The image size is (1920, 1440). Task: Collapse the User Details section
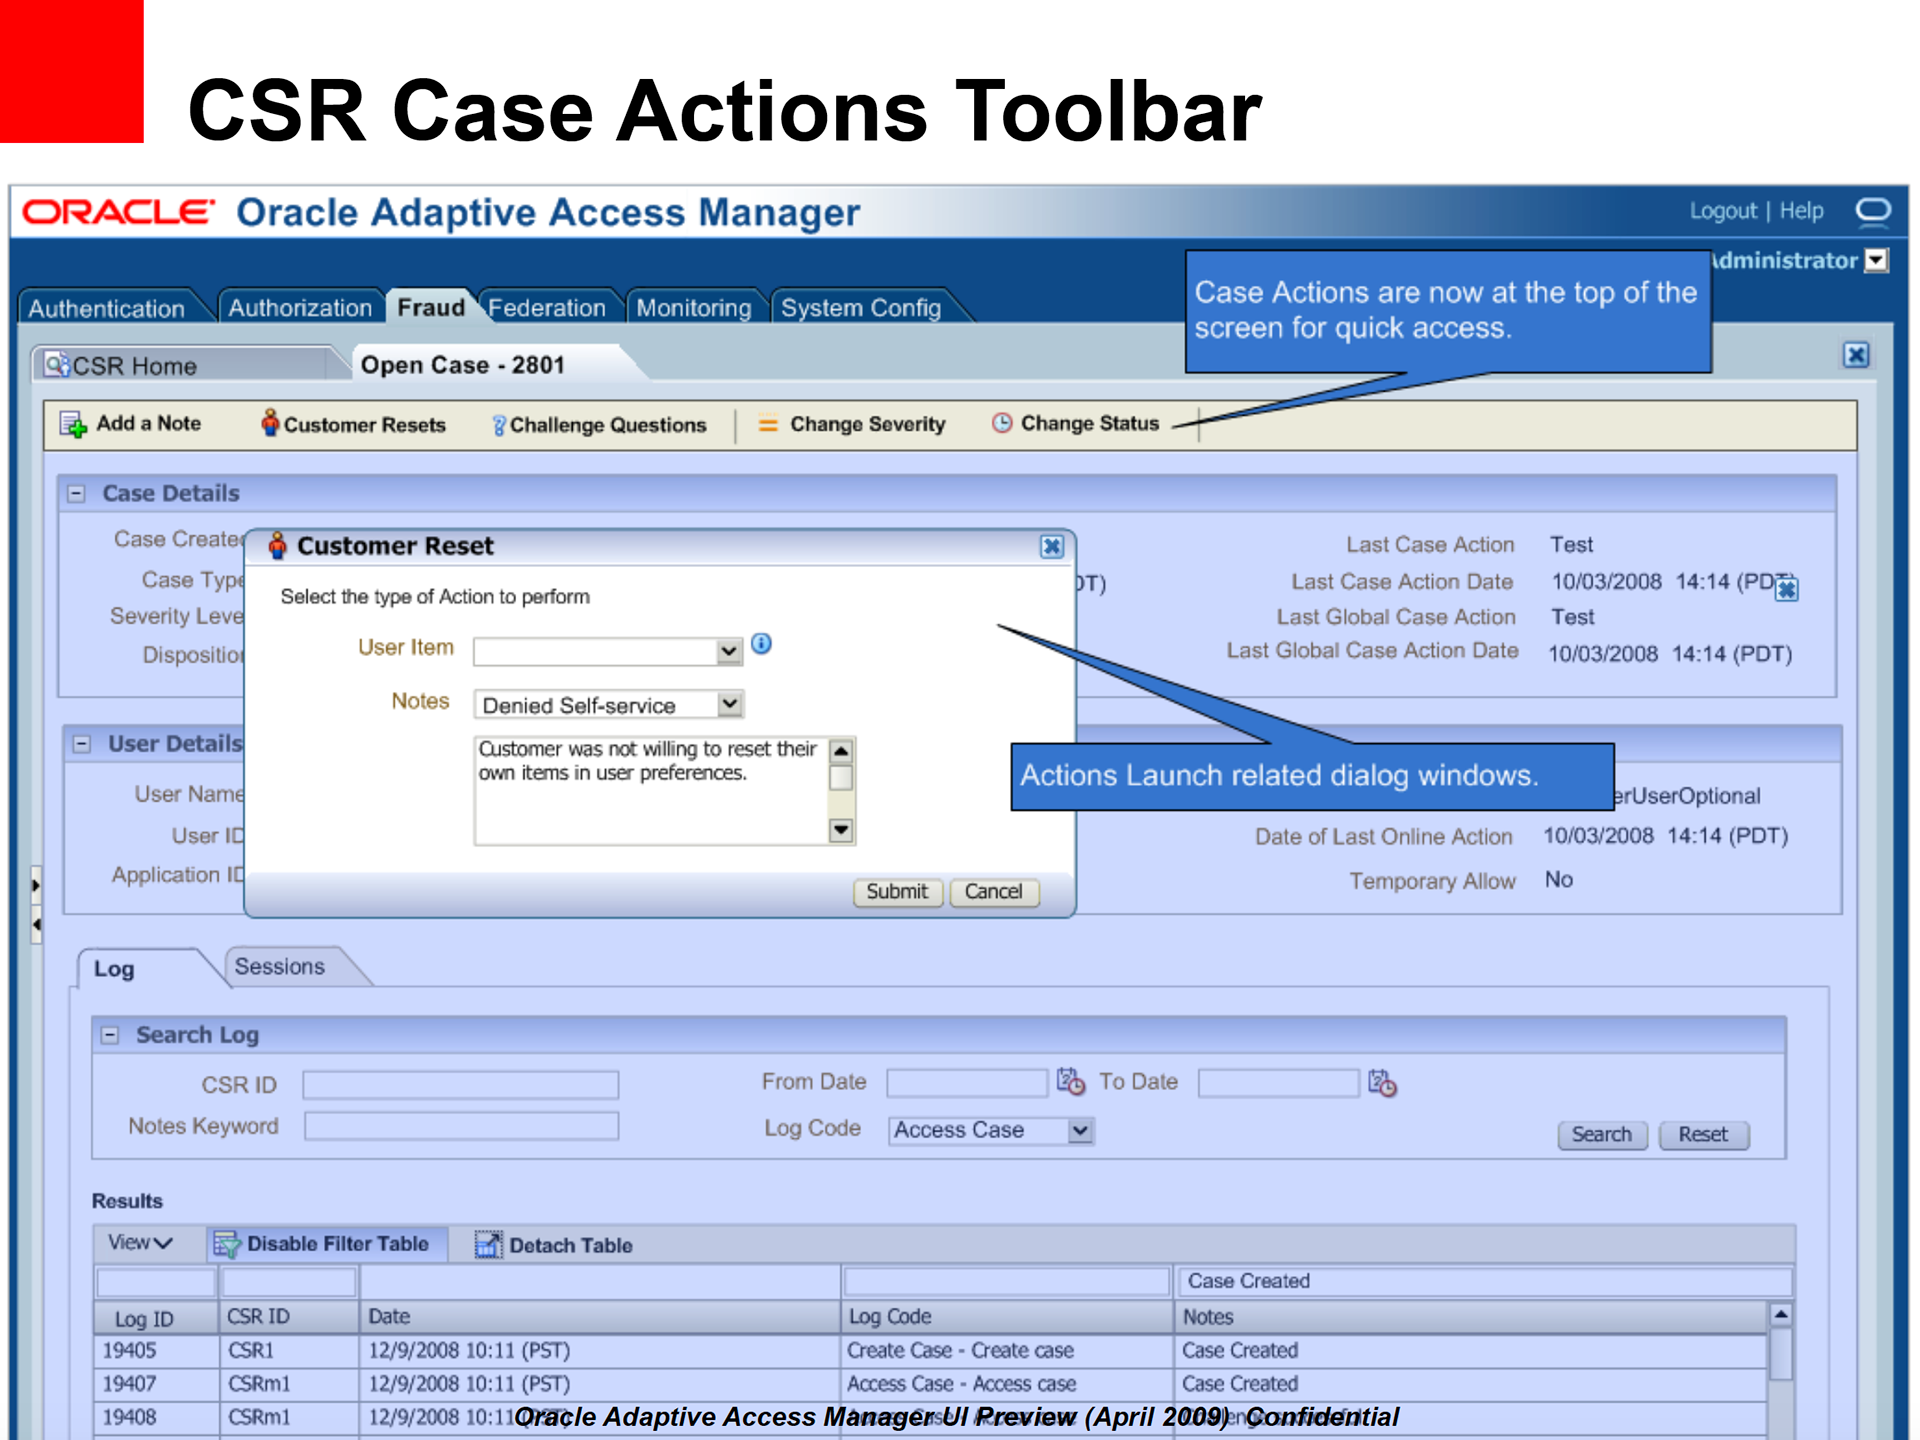pos(82,744)
